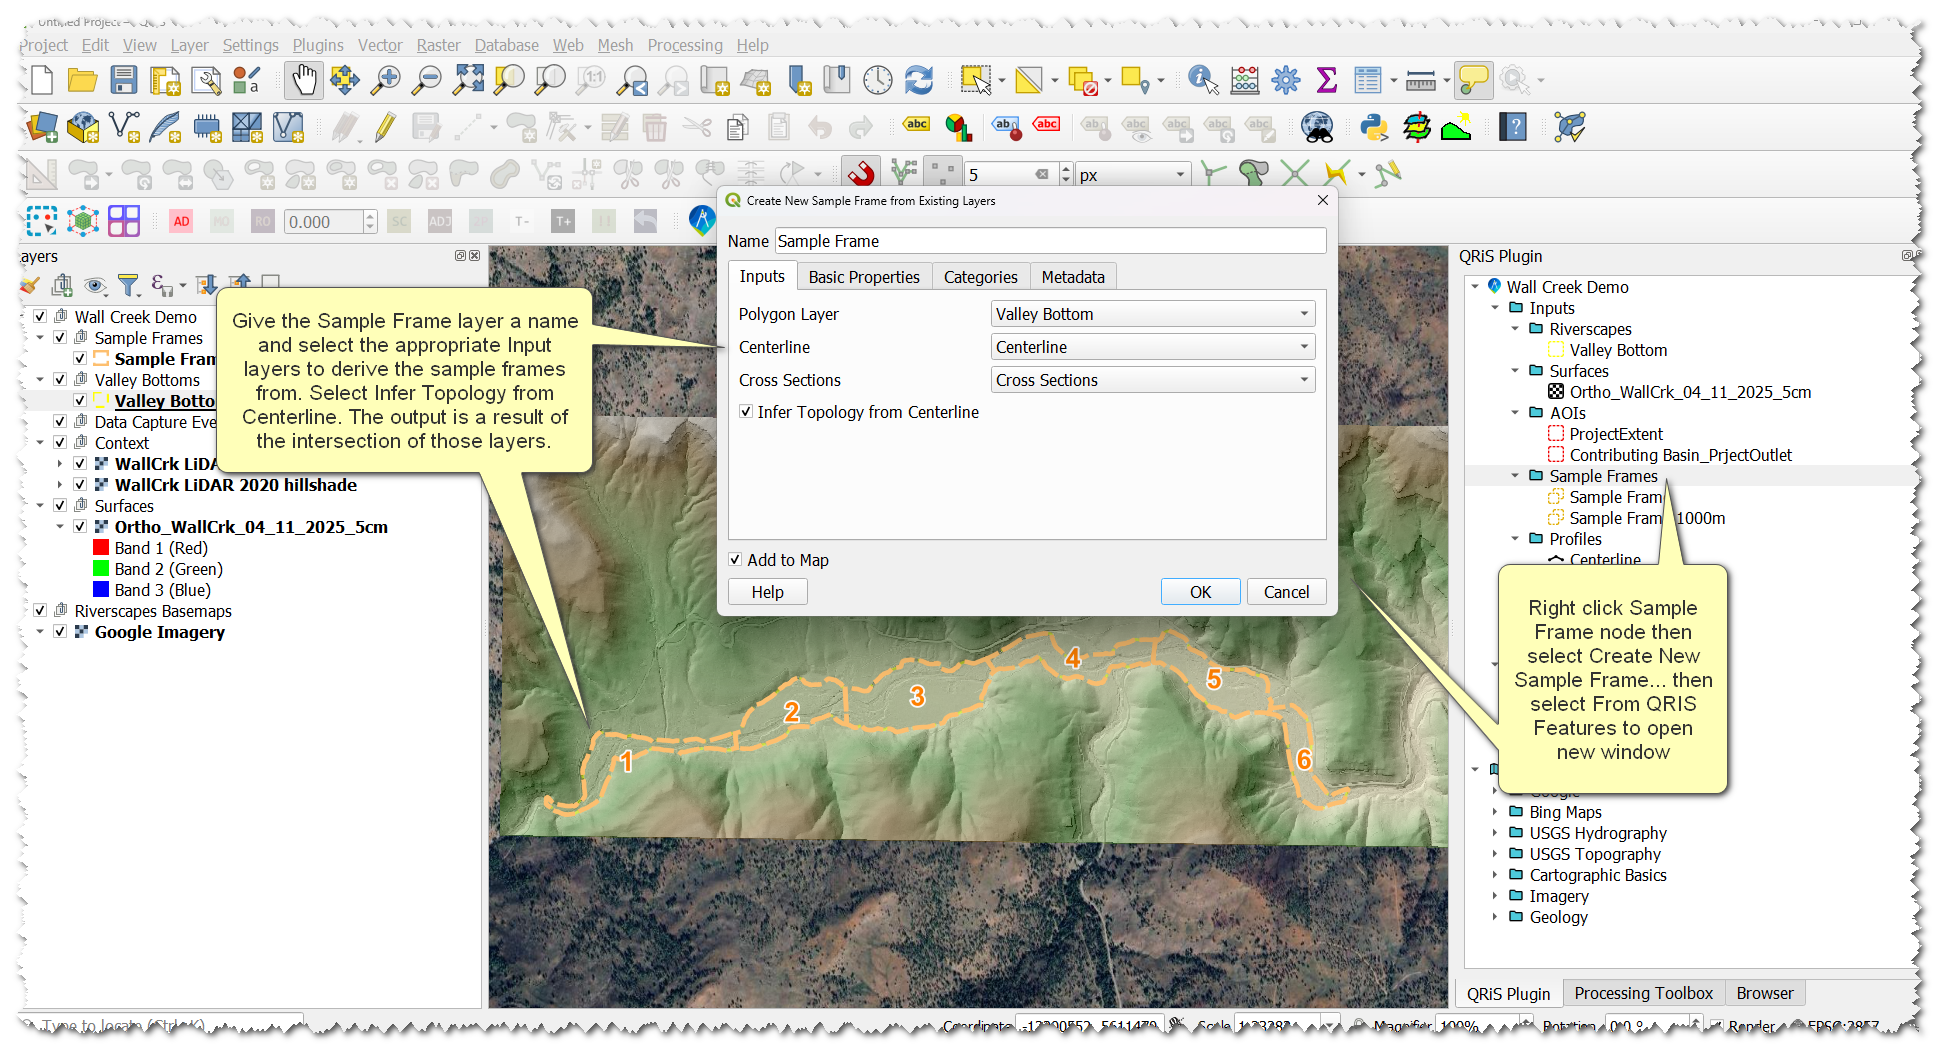Uncheck the Add to Map checkbox
The height and width of the screenshot is (1050, 1939).
(735, 560)
